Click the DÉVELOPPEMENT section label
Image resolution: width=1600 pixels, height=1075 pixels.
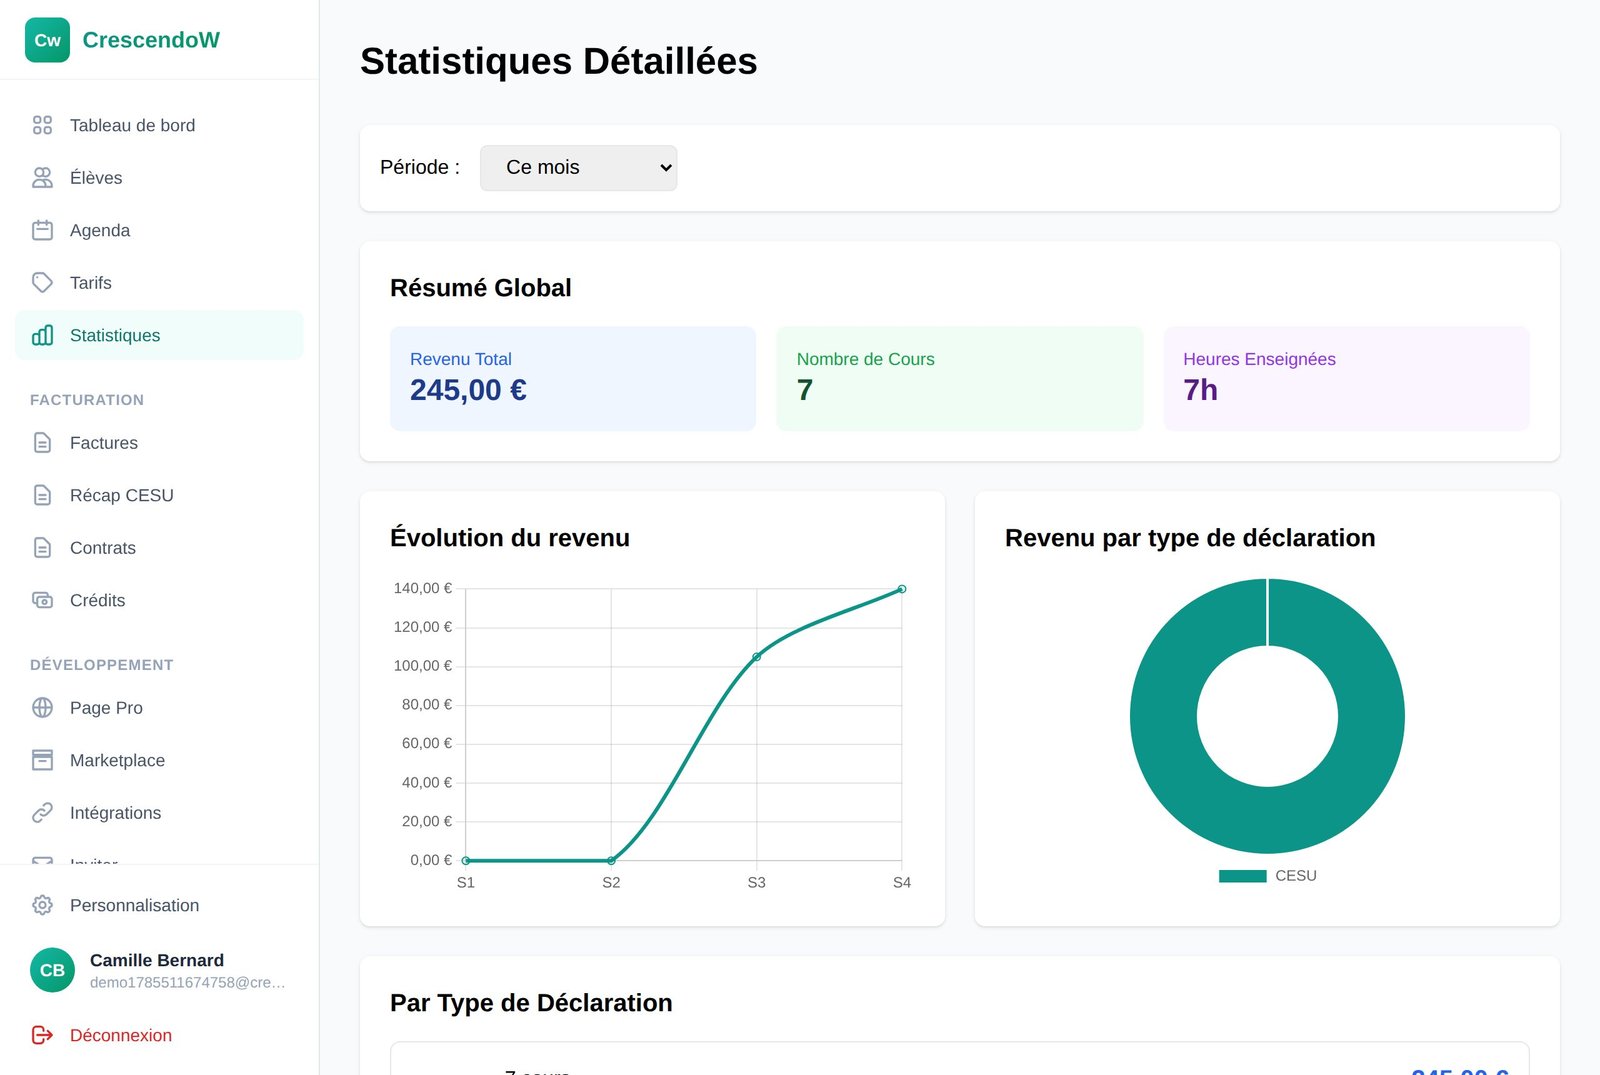(x=102, y=665)
